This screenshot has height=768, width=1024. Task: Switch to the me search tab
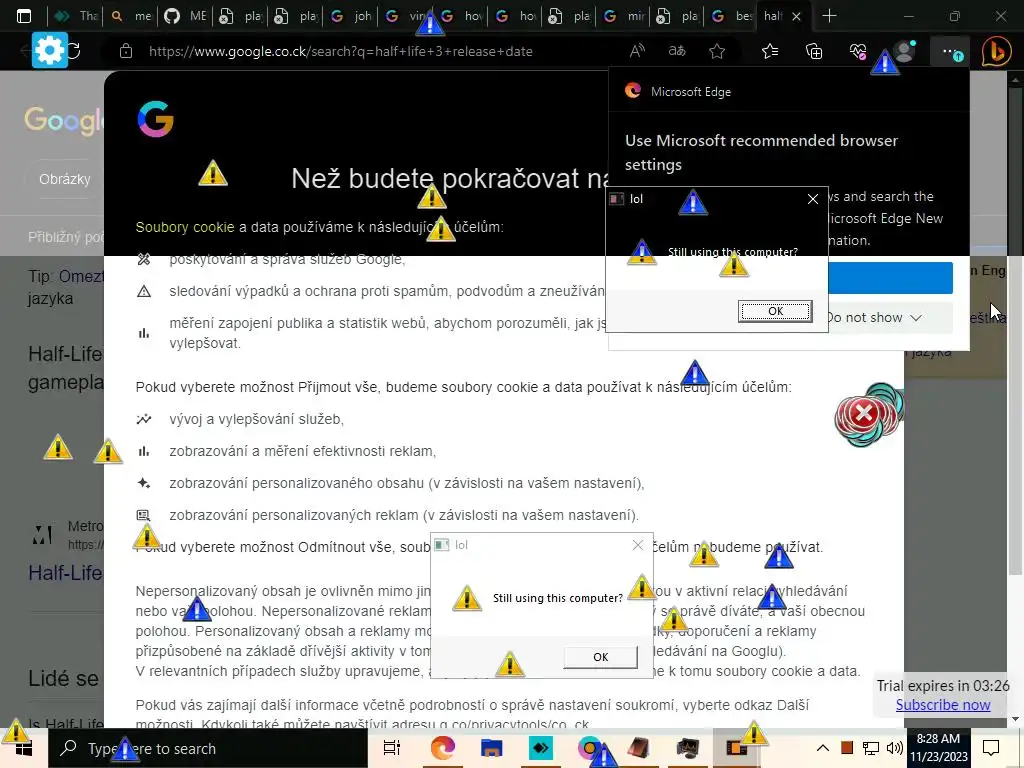pyautogui.click(x=131, y=16)
